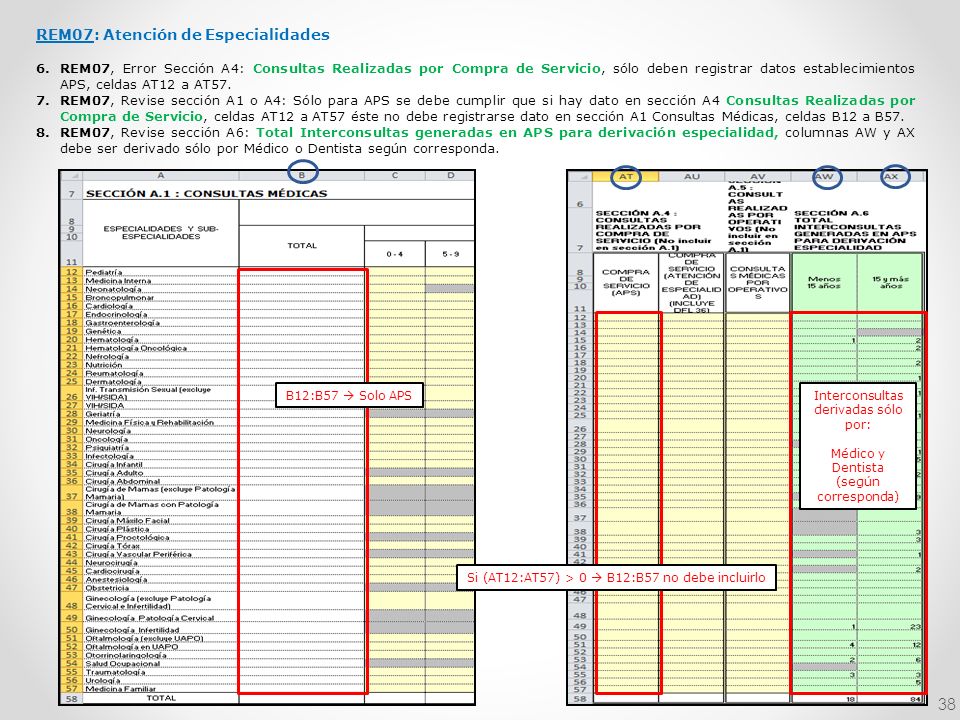Select the 'Medicina Física y Rehabilitación' row label

point(149,422)
